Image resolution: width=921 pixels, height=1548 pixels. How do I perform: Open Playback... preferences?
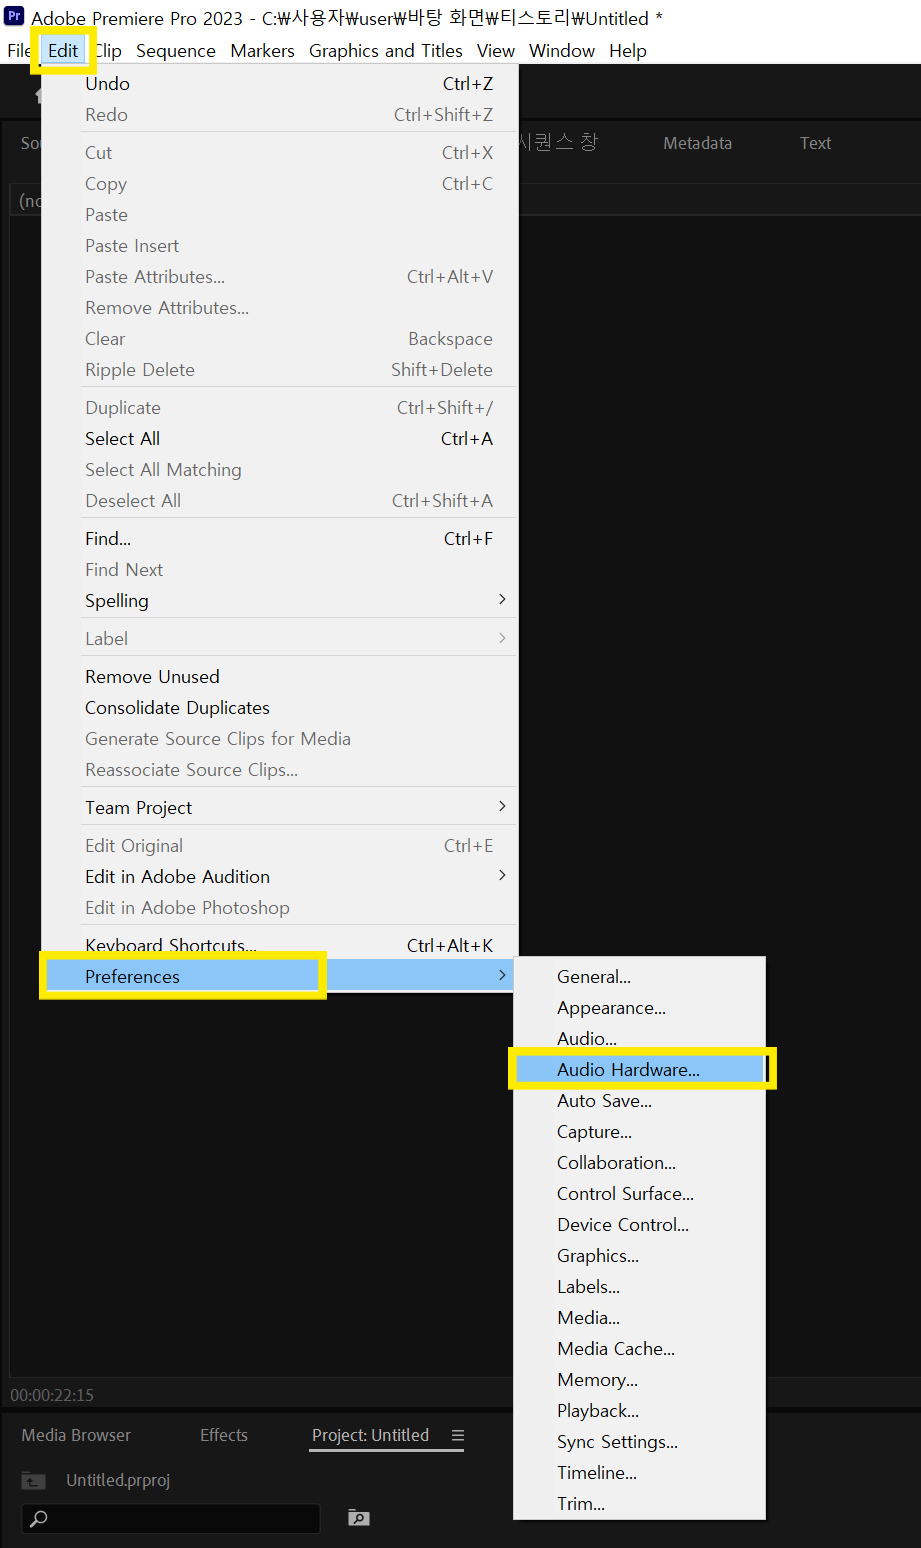639,1411
